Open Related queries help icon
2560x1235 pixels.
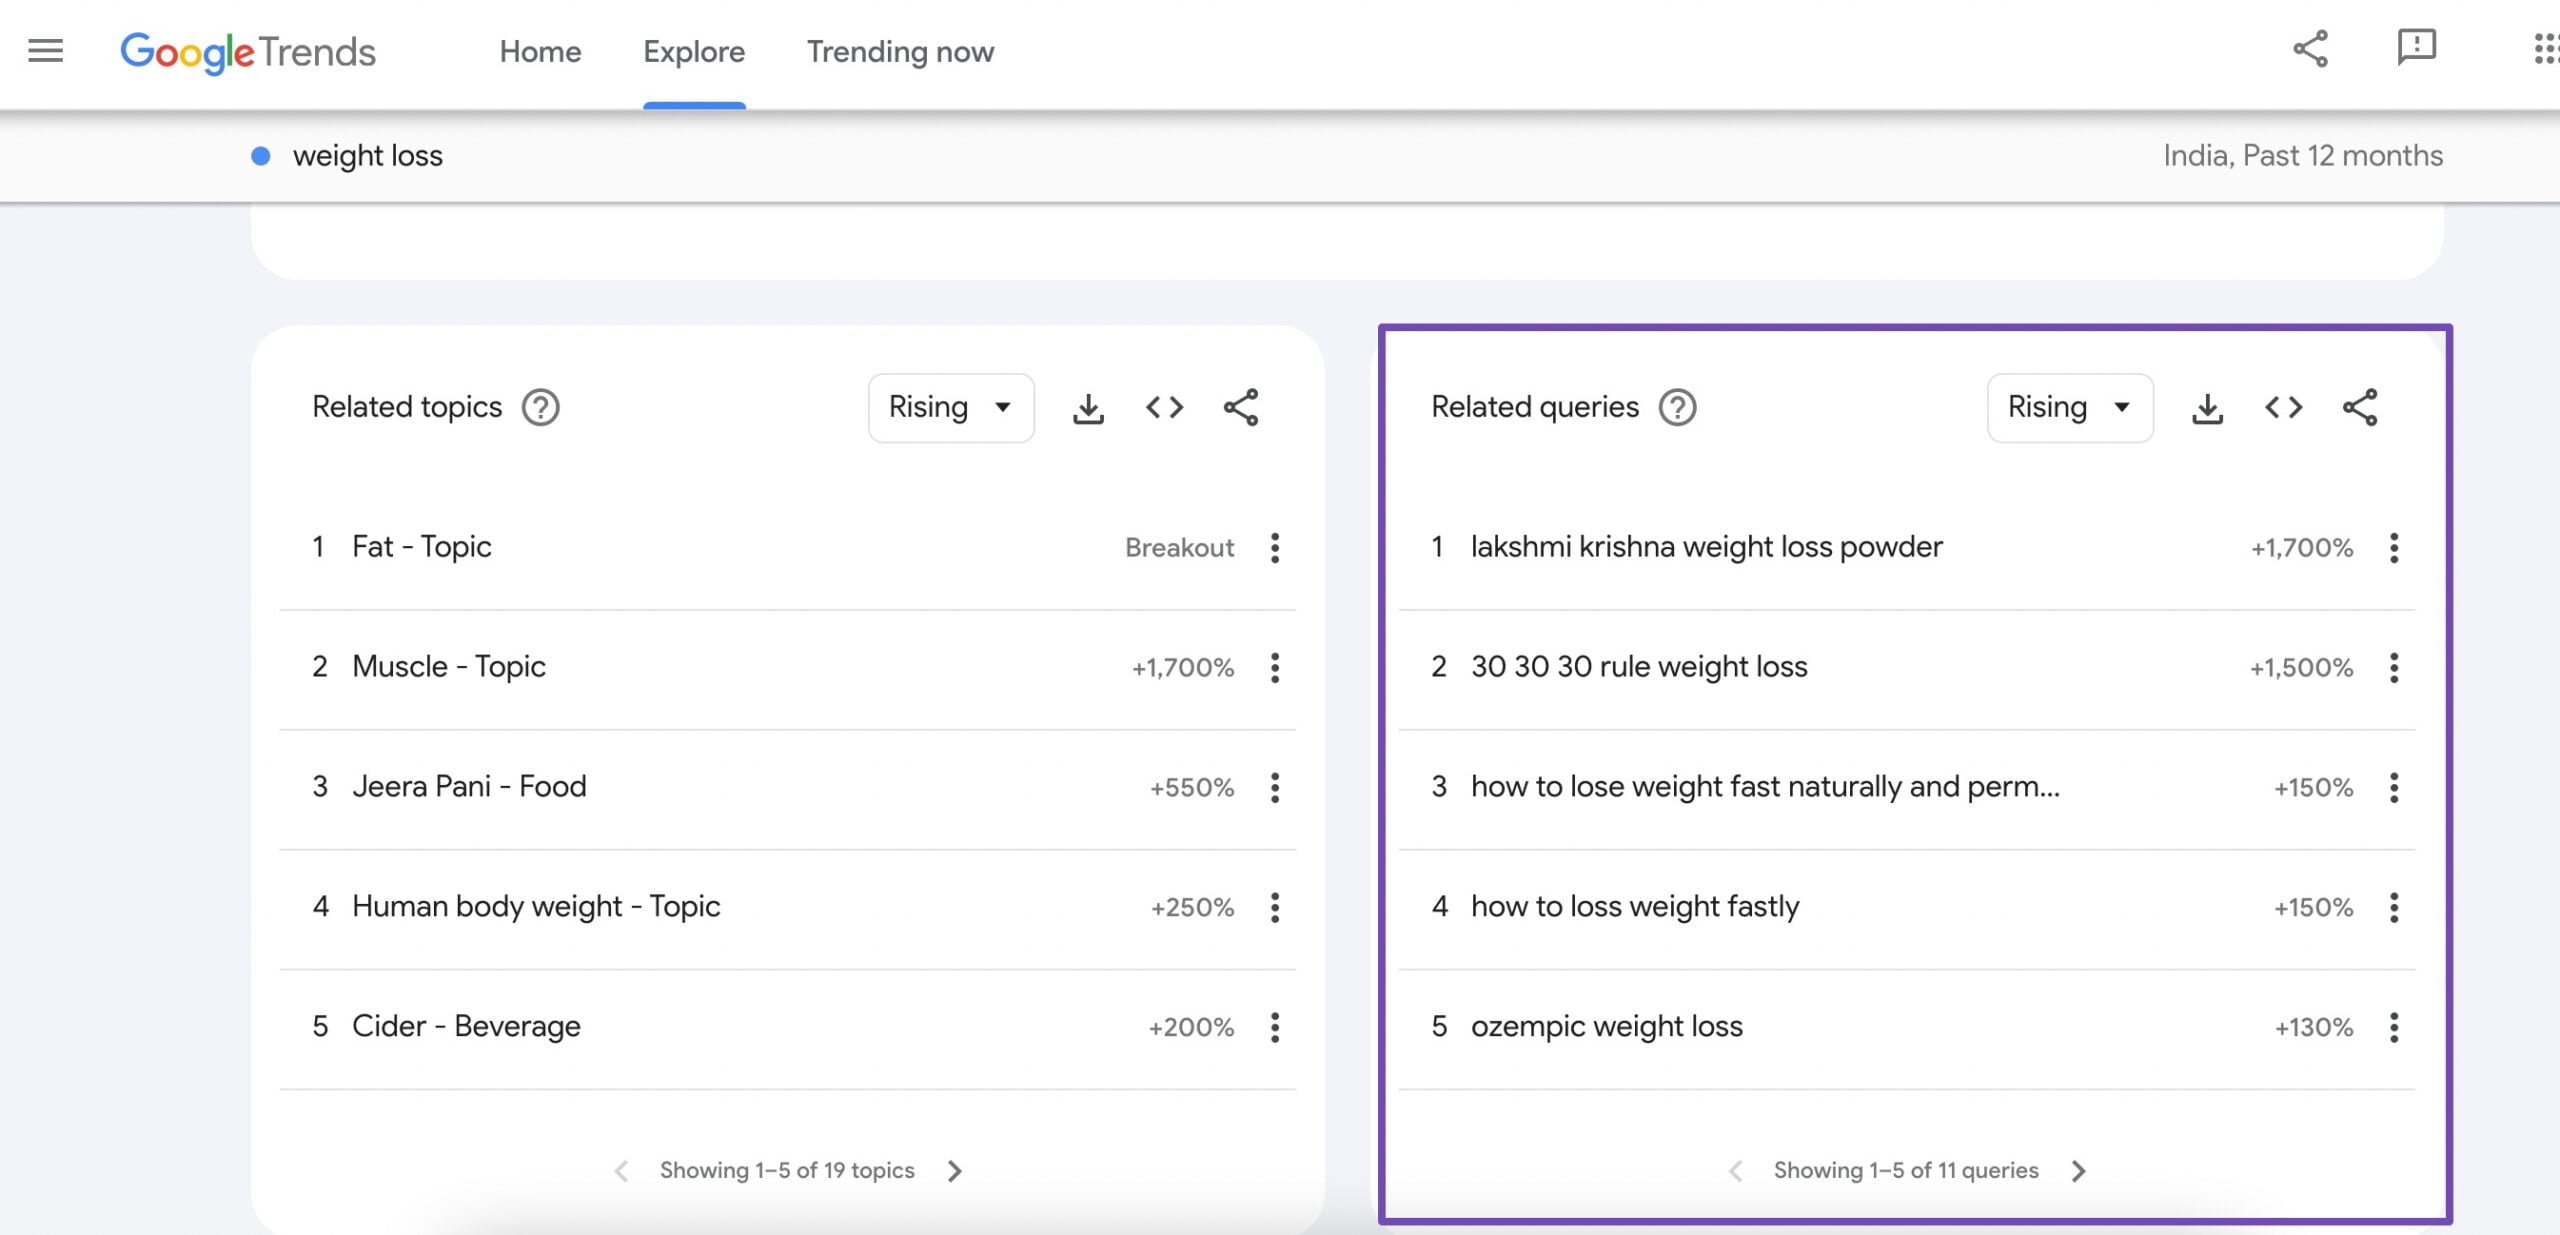(x=1677, y=407)
